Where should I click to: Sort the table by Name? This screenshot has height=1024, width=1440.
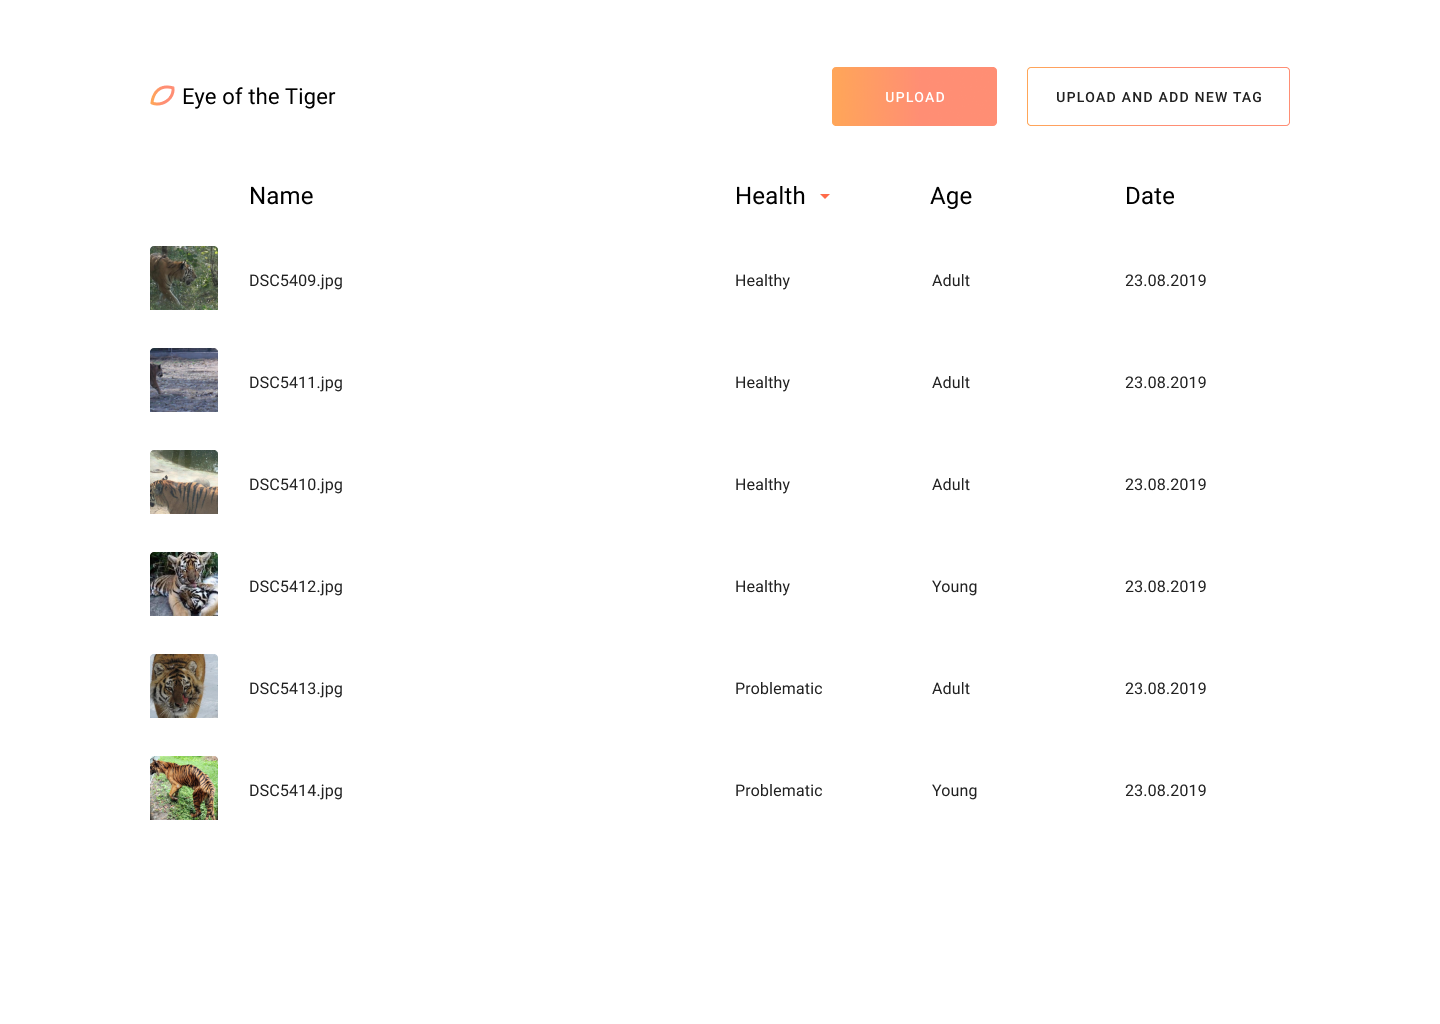[x=281, y=196]
